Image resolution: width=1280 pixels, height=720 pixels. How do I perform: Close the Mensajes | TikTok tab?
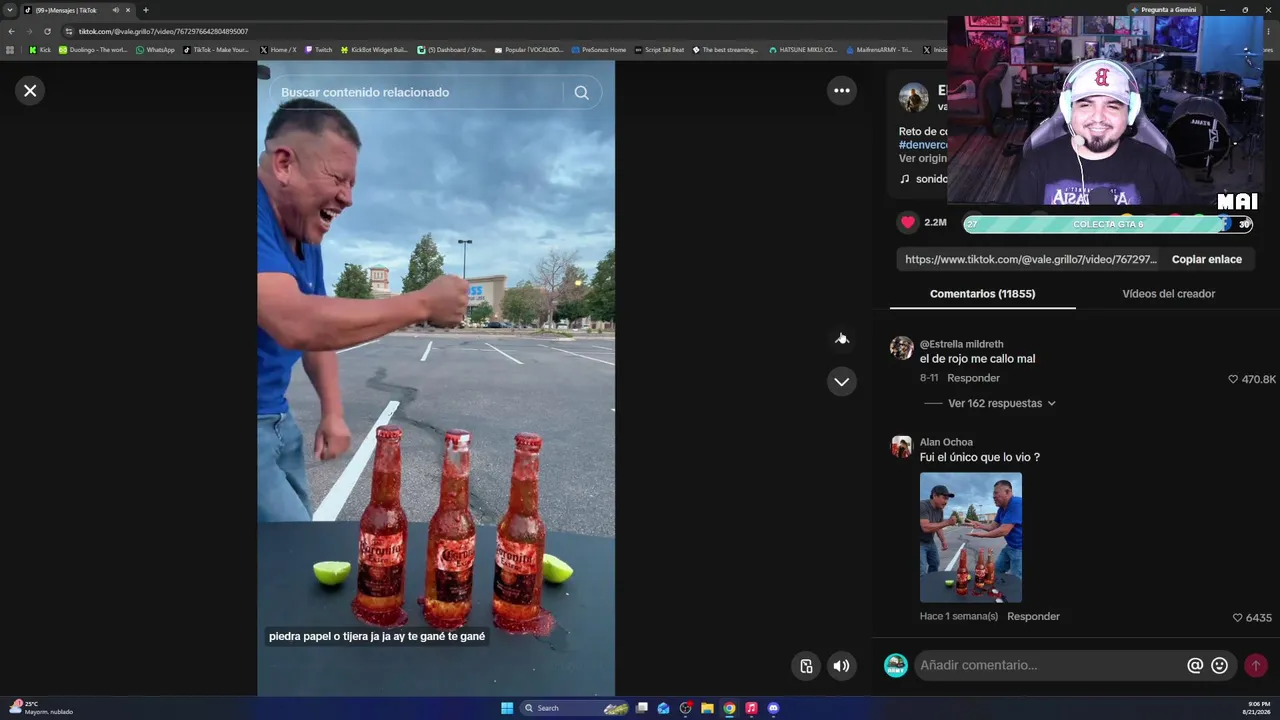pyautogui.click(x=128, y=10)
